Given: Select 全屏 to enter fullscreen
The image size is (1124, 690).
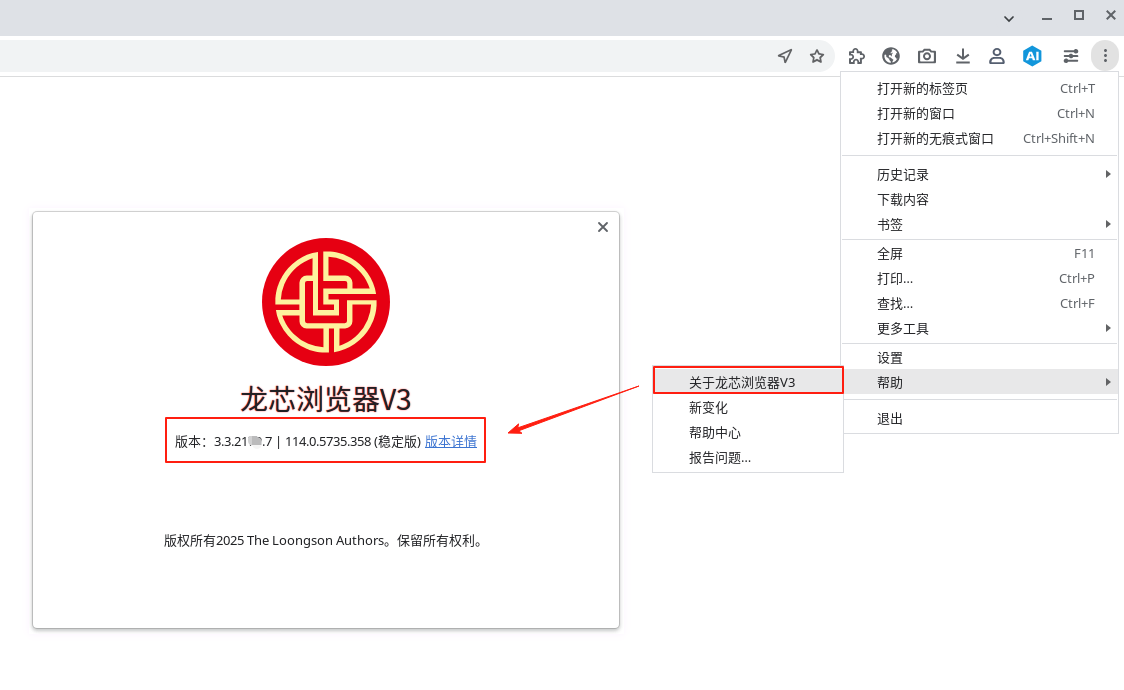Looking at the screenshot, I should click(980, 254).
